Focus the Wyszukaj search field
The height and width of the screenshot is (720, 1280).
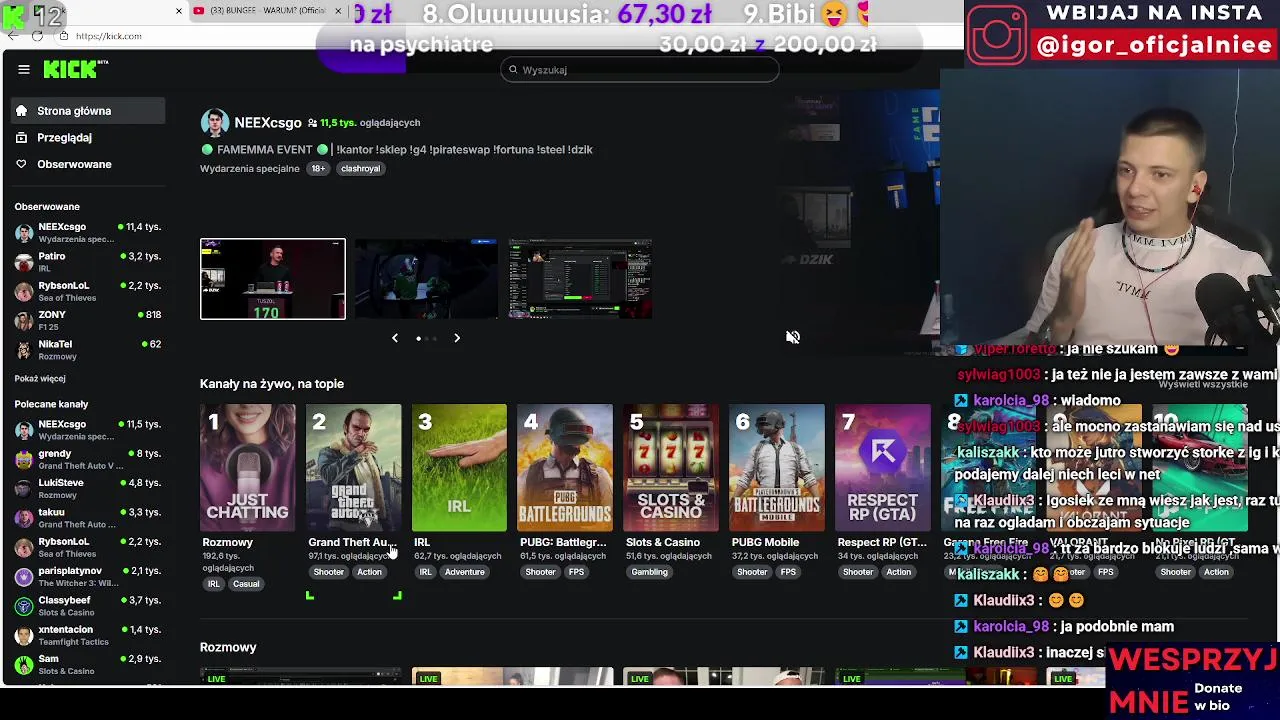click(x=640, y=70)
